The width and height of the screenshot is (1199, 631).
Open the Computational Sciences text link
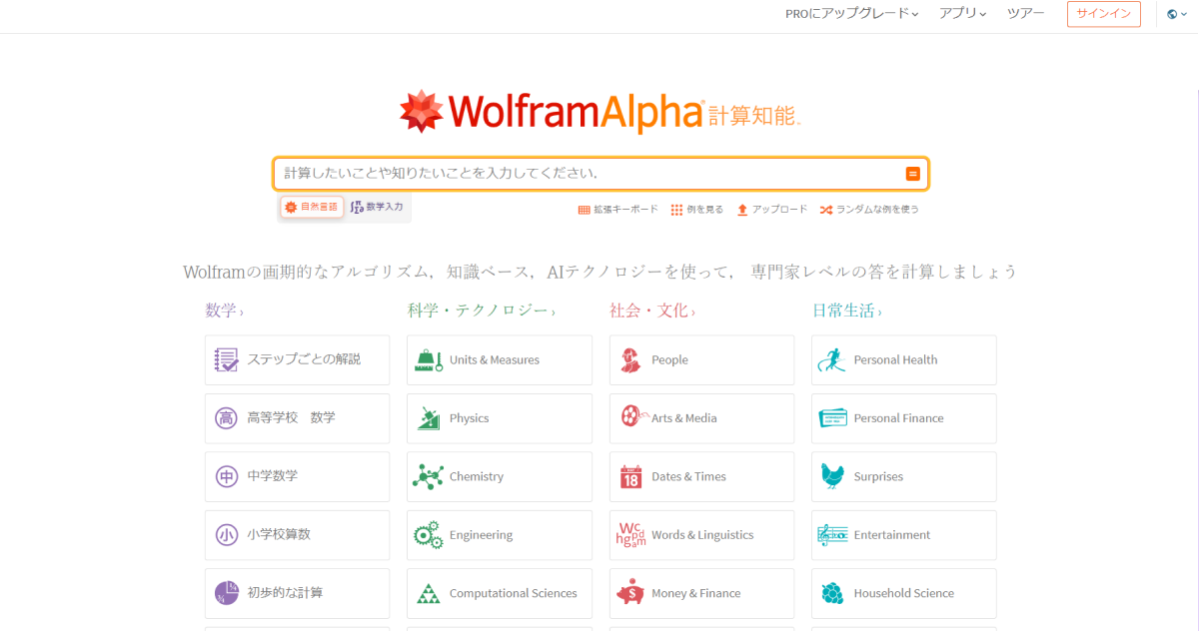click(x=513, y=594)
